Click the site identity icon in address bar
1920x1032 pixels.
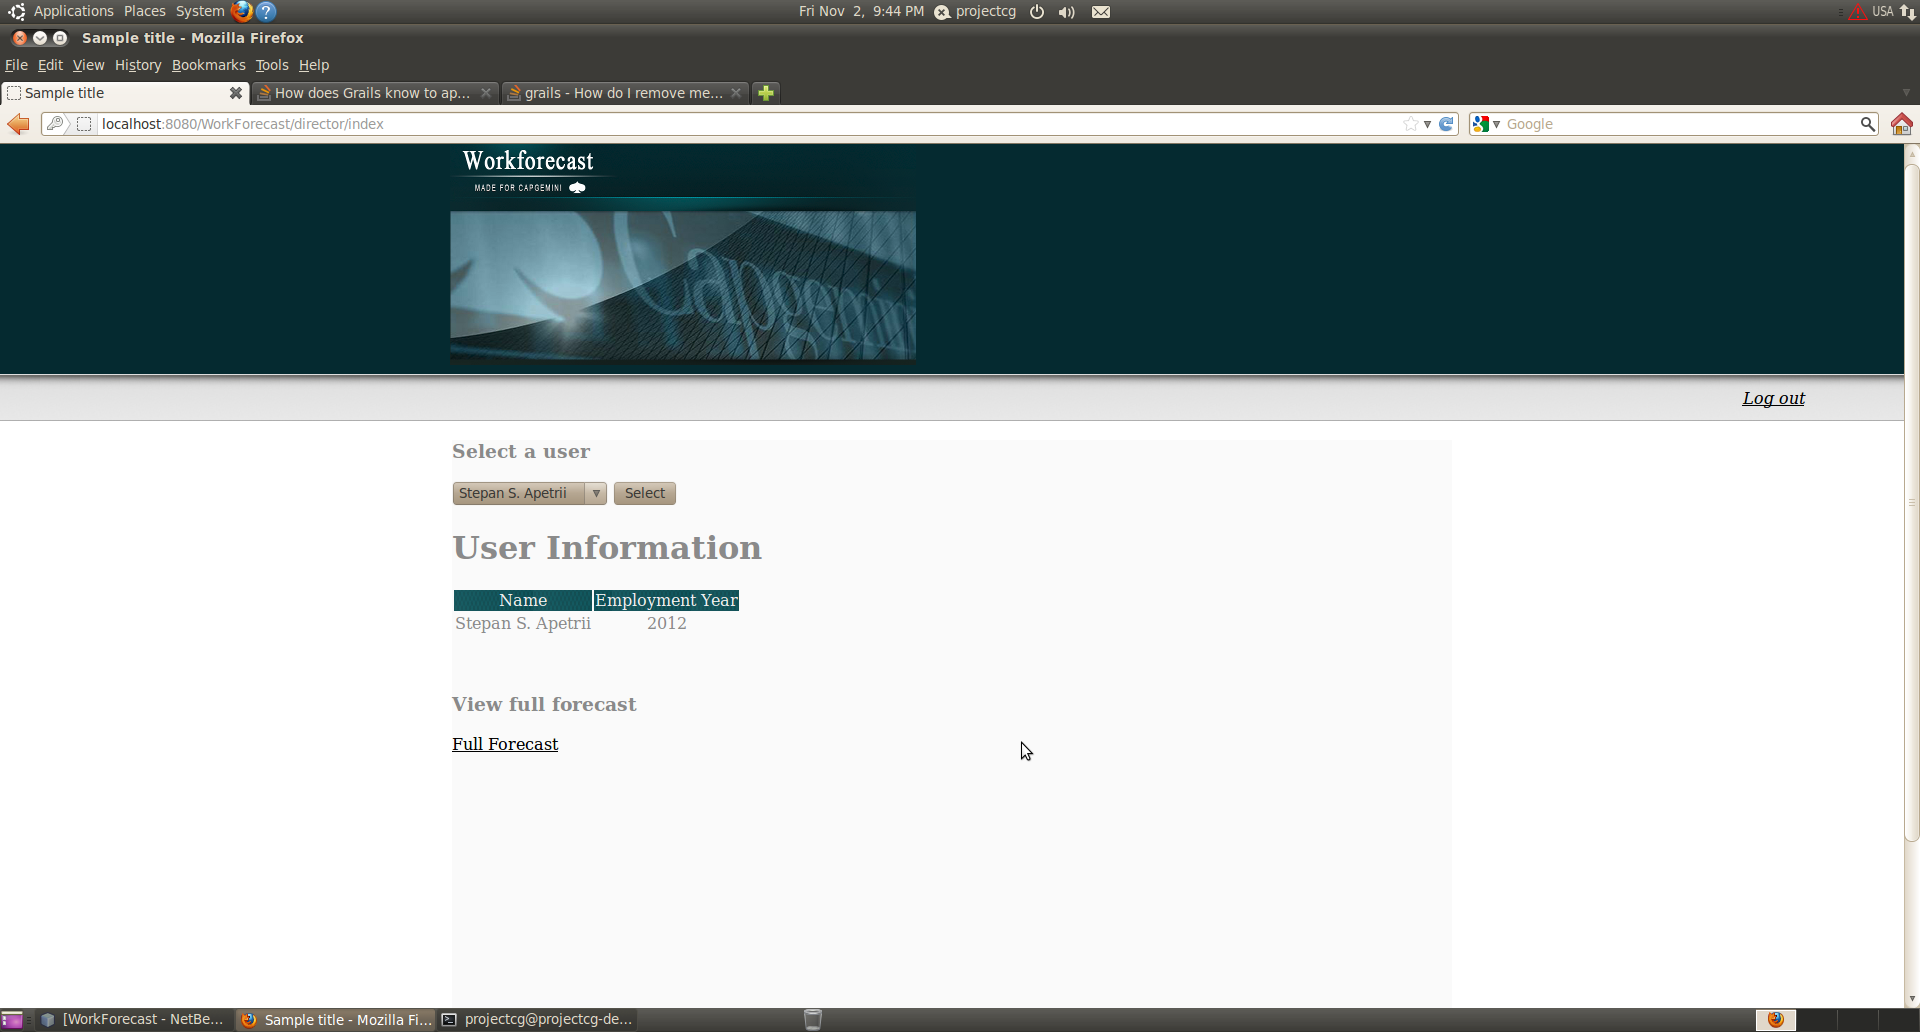pos(84,124)
